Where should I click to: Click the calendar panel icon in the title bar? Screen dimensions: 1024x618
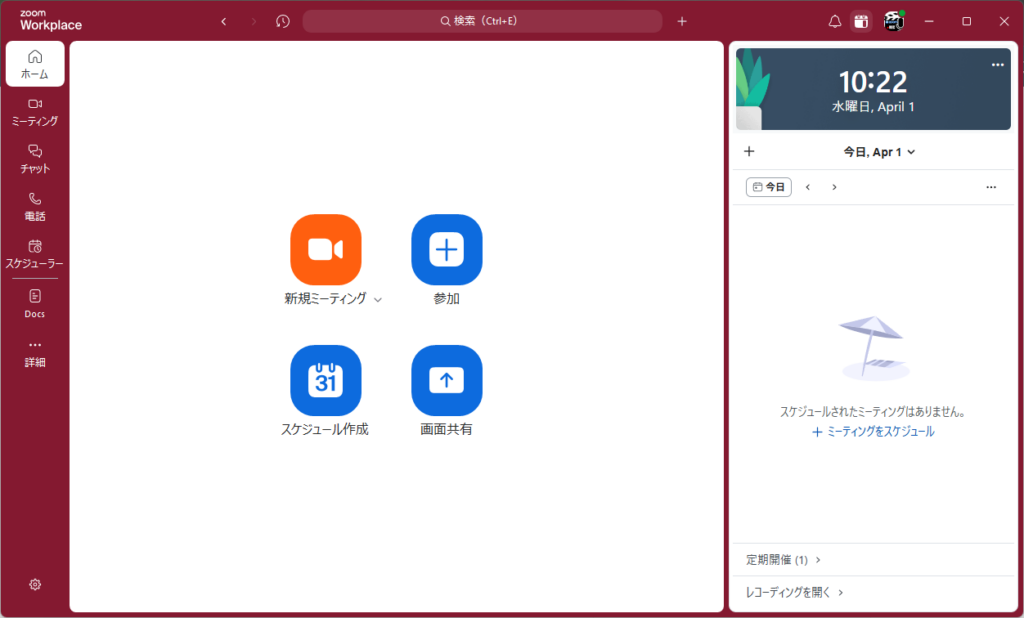point(861,21)
